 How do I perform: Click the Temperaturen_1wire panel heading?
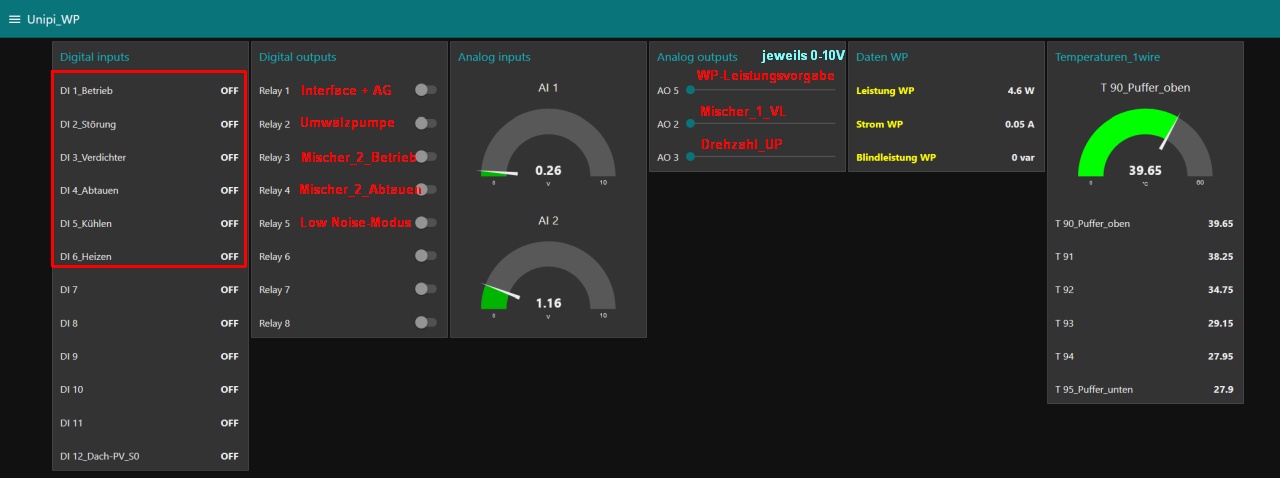(x=1107, y=57)
